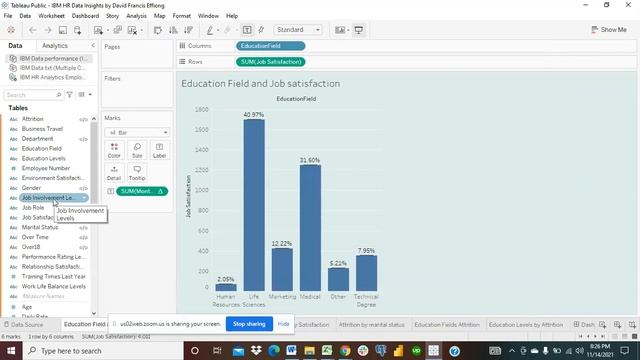
Task: Click the Highlight pen icon in toolbar
Action: (210, 30)
